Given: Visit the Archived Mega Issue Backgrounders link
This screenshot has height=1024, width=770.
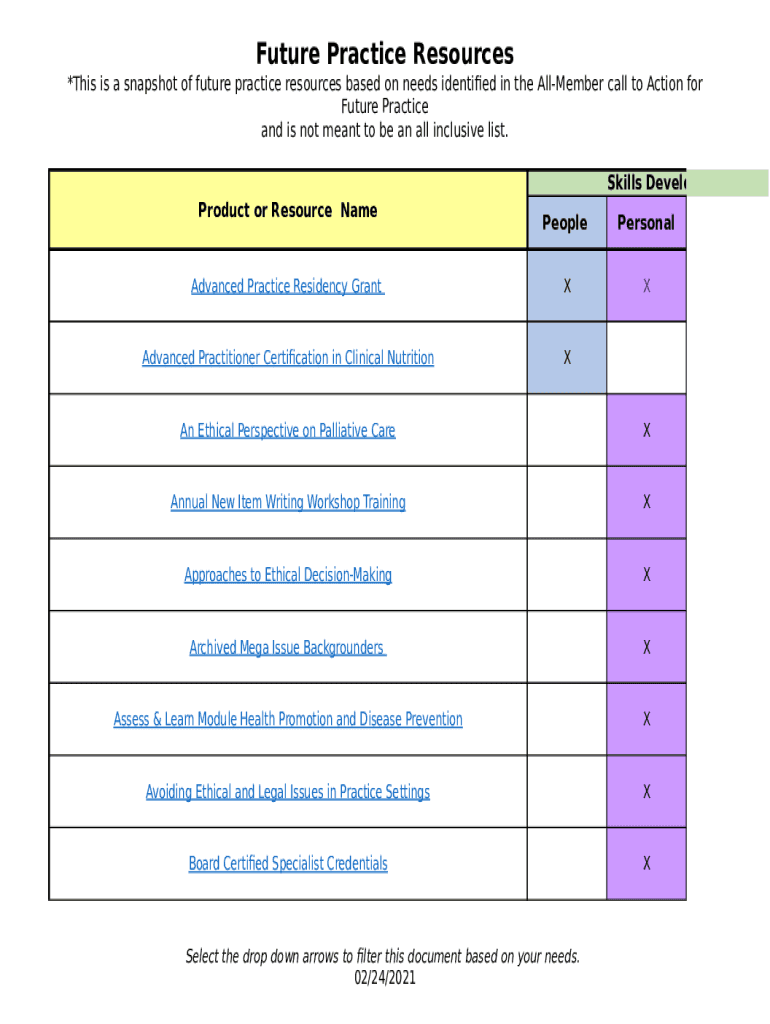Looking at the screenshot, I should click(x=288, y=648).
